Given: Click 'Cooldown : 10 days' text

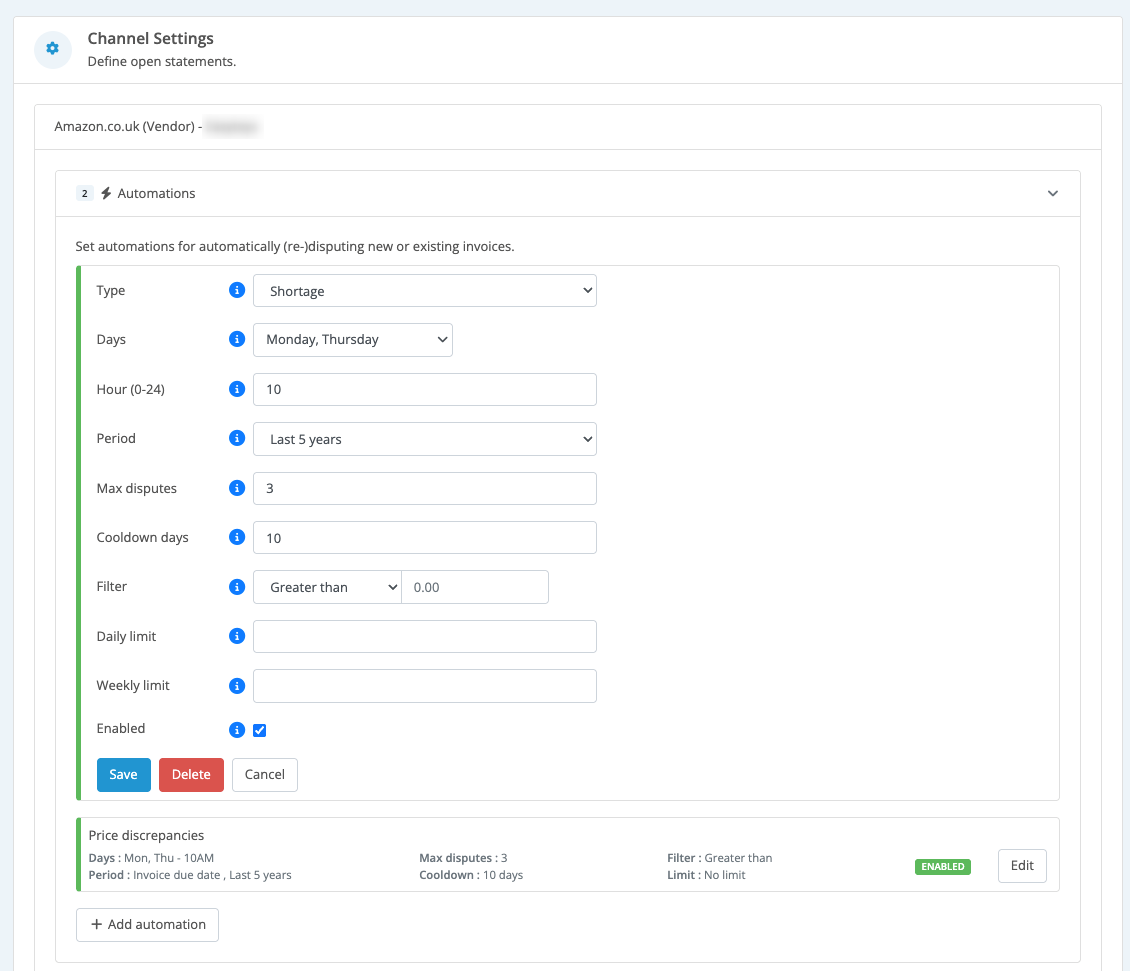Looking at the screenshot, I should tap(471, 875).
